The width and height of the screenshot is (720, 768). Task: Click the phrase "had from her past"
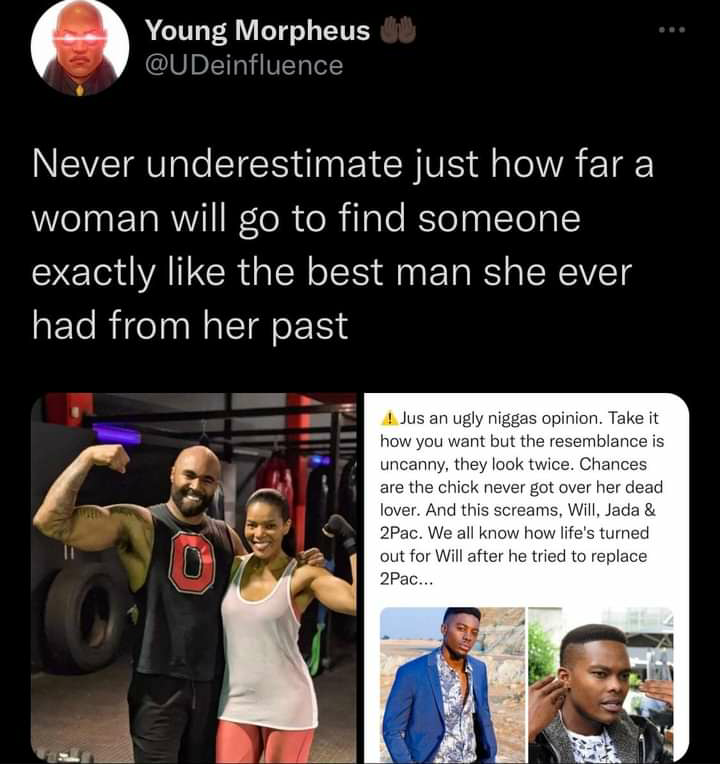tap(190, 326)
